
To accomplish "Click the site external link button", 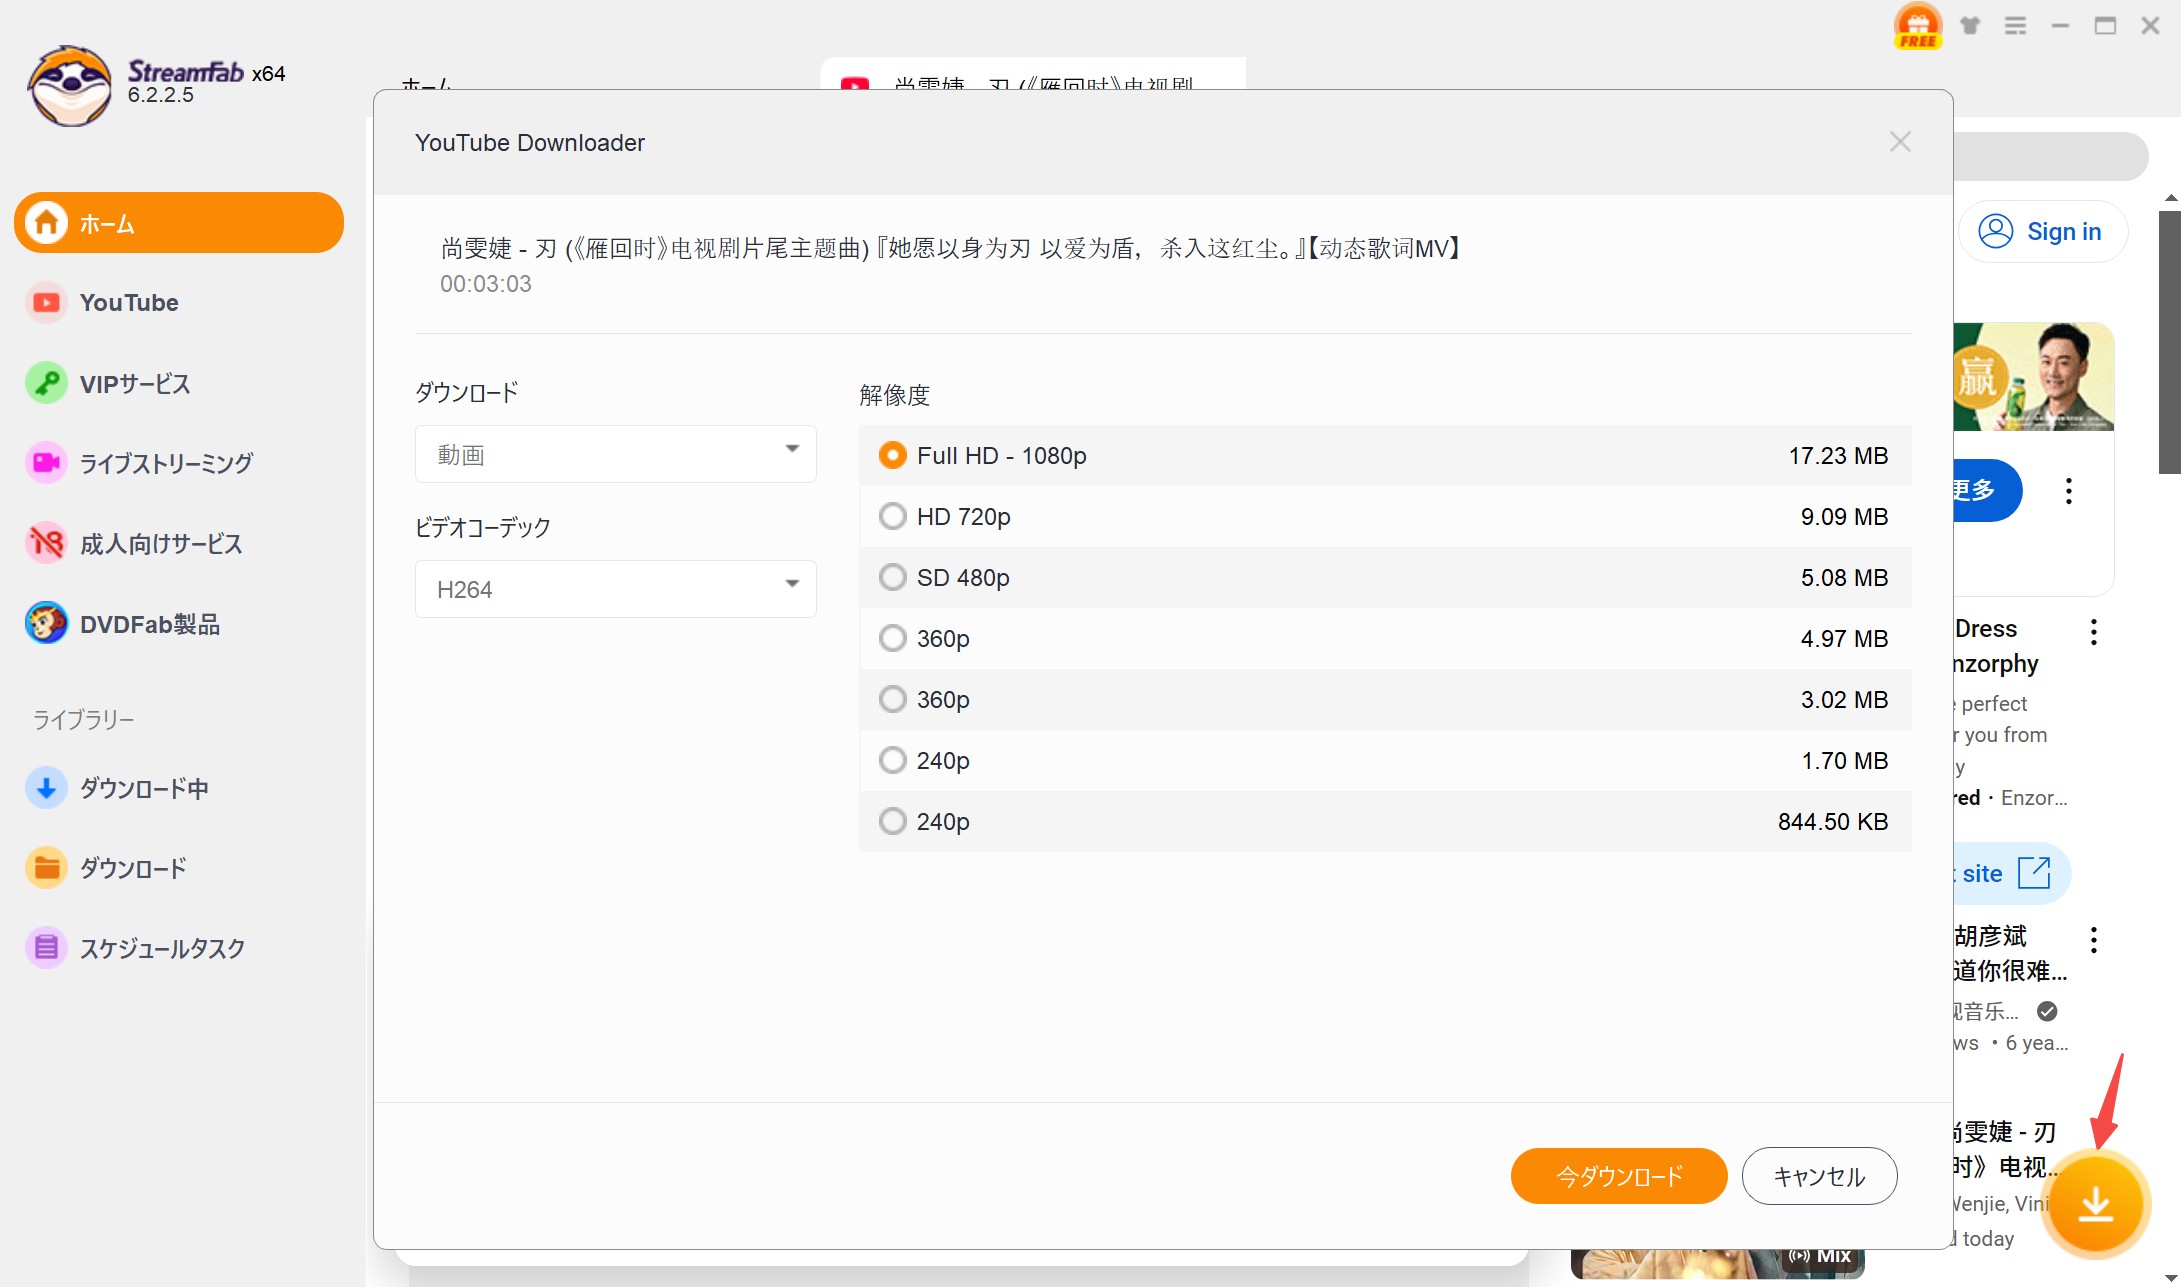I will point(2011,873).
